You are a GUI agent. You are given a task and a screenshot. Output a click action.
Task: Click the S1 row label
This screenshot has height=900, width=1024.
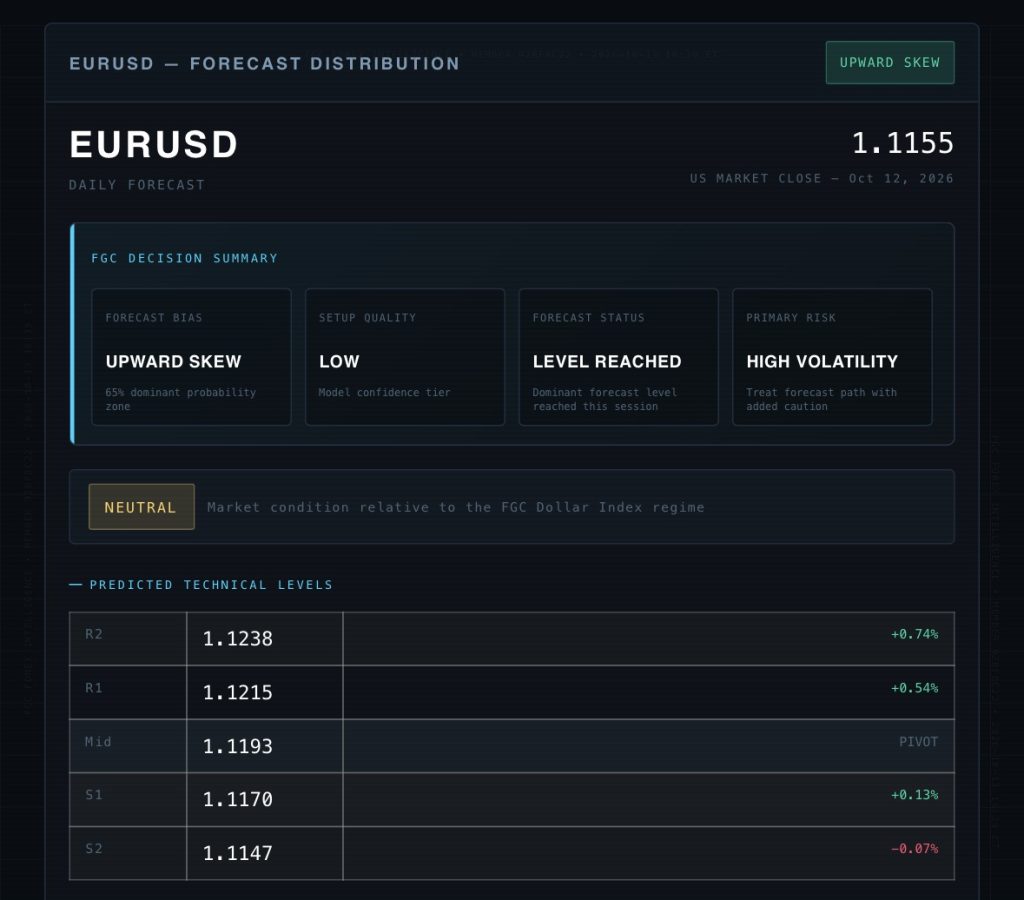(x=94, y=795)
